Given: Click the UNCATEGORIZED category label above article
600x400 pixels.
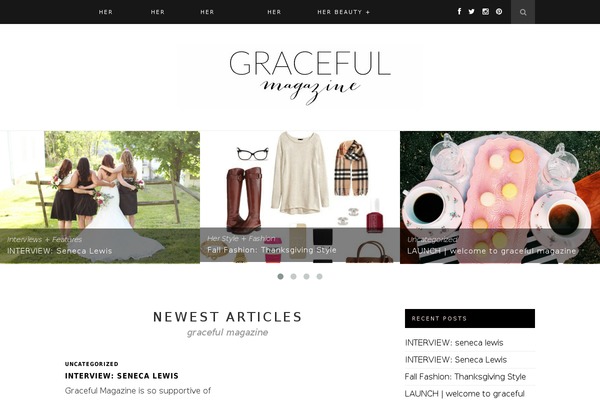Looking at the screenshot, I should pyautogui.click(x=91, y=364).
